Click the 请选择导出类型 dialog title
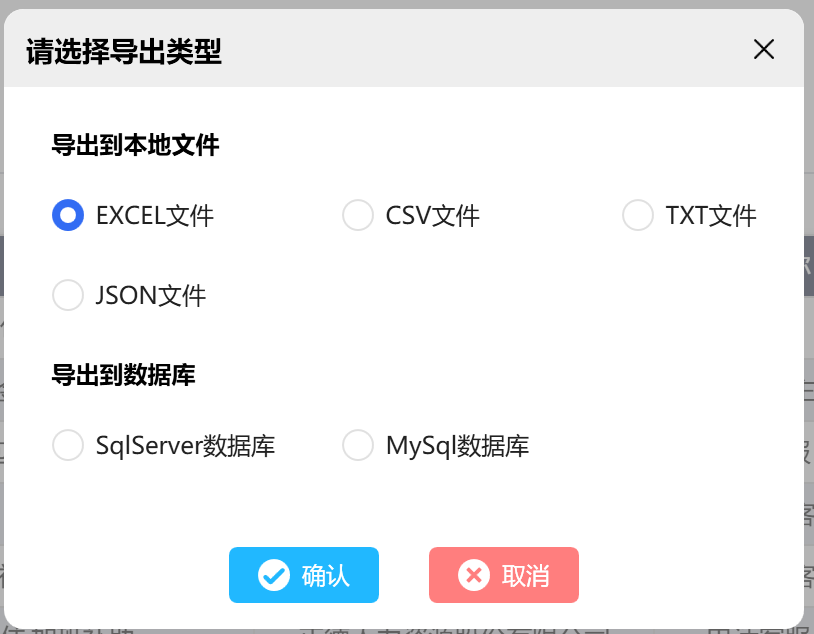The image size is (814, 634). (124, 51)
